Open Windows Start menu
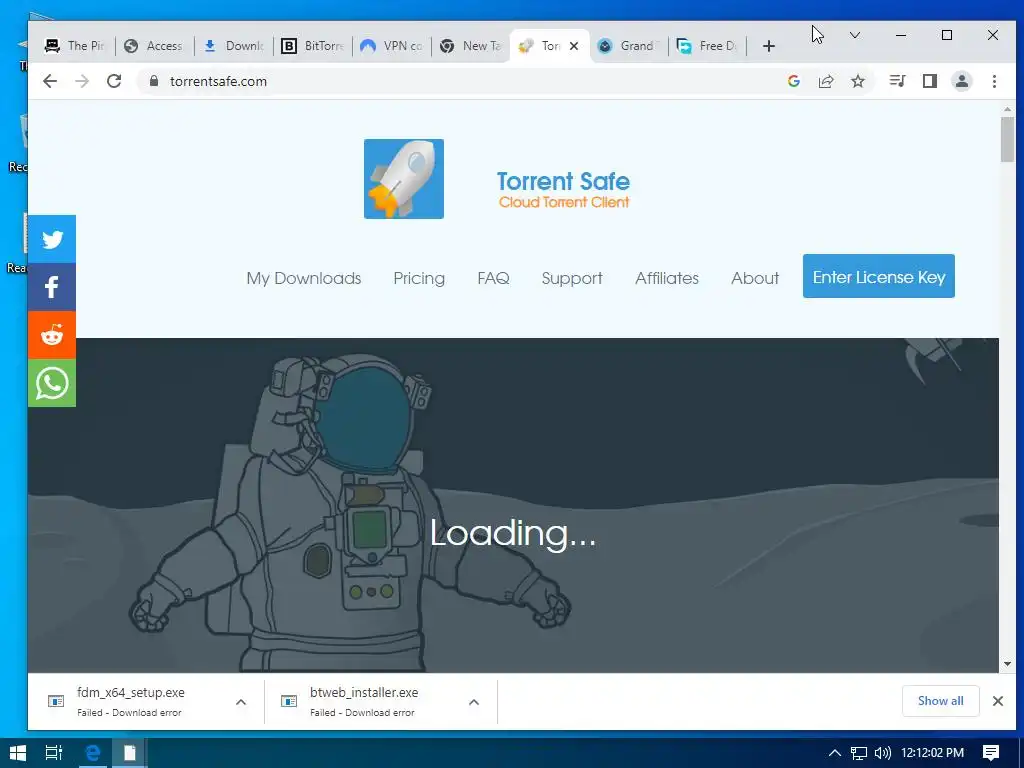Screen dimensions: 1024x768 (x=18, y=752)
